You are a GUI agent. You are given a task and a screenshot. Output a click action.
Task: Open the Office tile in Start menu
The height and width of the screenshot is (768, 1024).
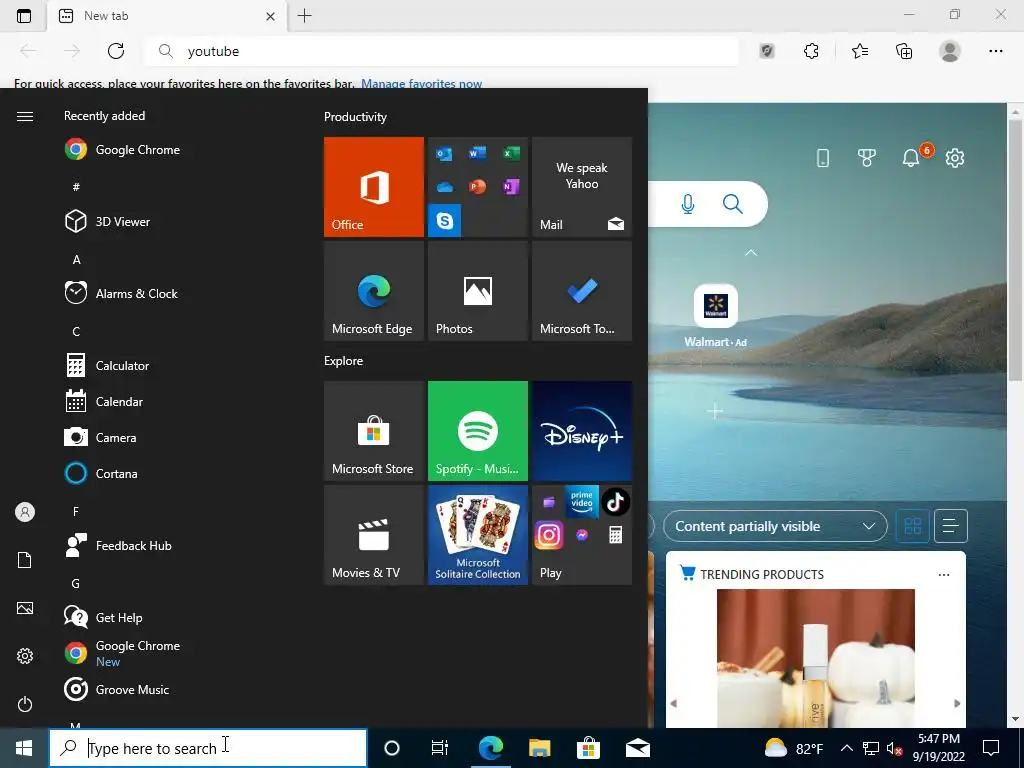pyautogui.click(x=374, y=187)
